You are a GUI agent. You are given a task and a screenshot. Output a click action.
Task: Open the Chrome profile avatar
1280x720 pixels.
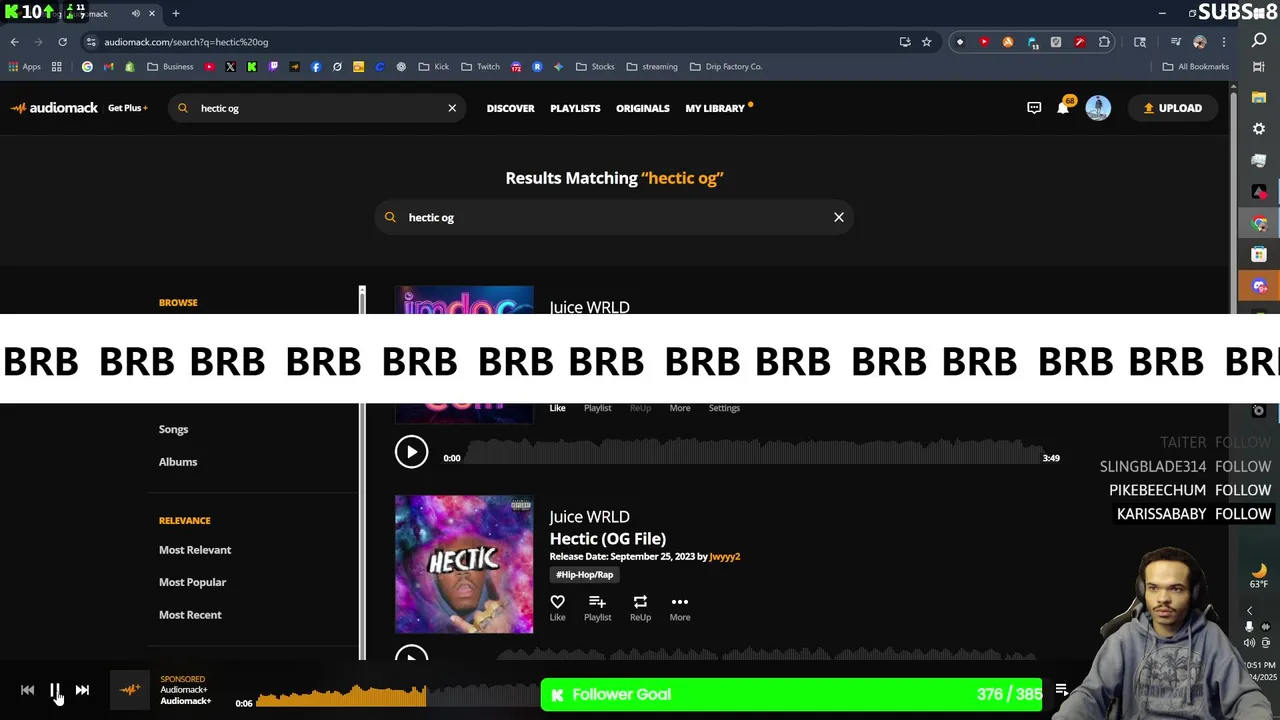coord(1200,42)
